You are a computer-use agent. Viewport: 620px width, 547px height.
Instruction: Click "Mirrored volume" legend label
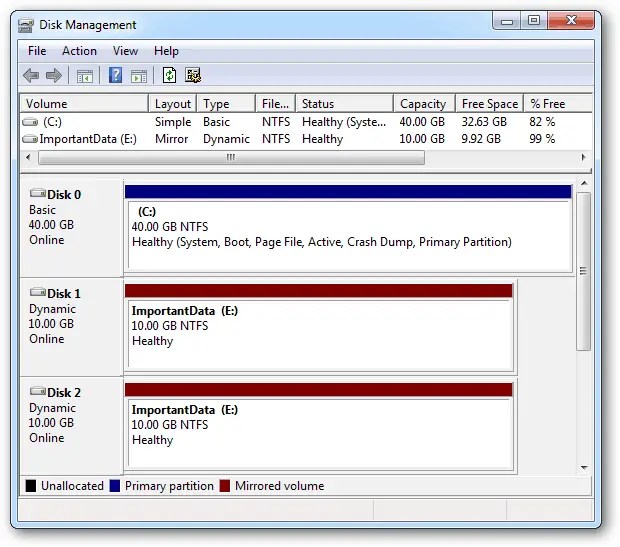280,486
